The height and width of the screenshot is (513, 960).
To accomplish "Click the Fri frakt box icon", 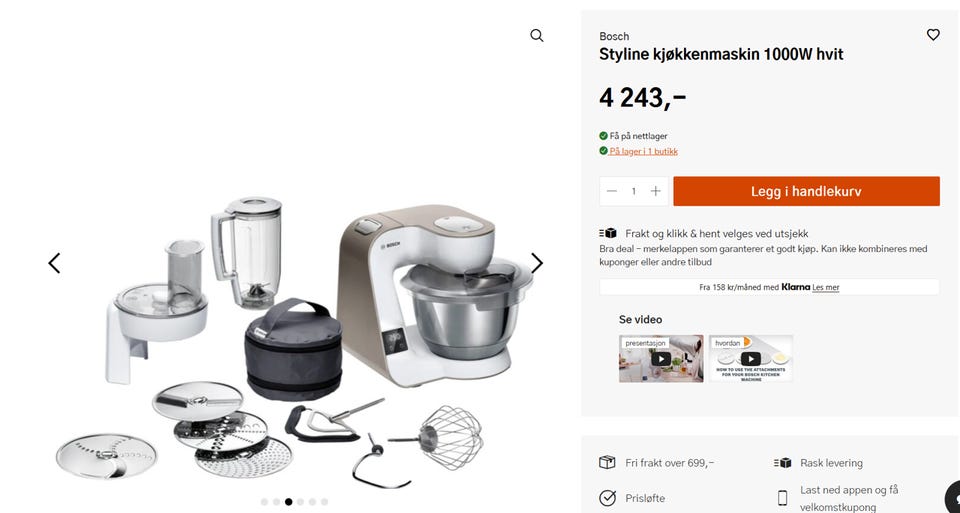I will pos(607,462).
